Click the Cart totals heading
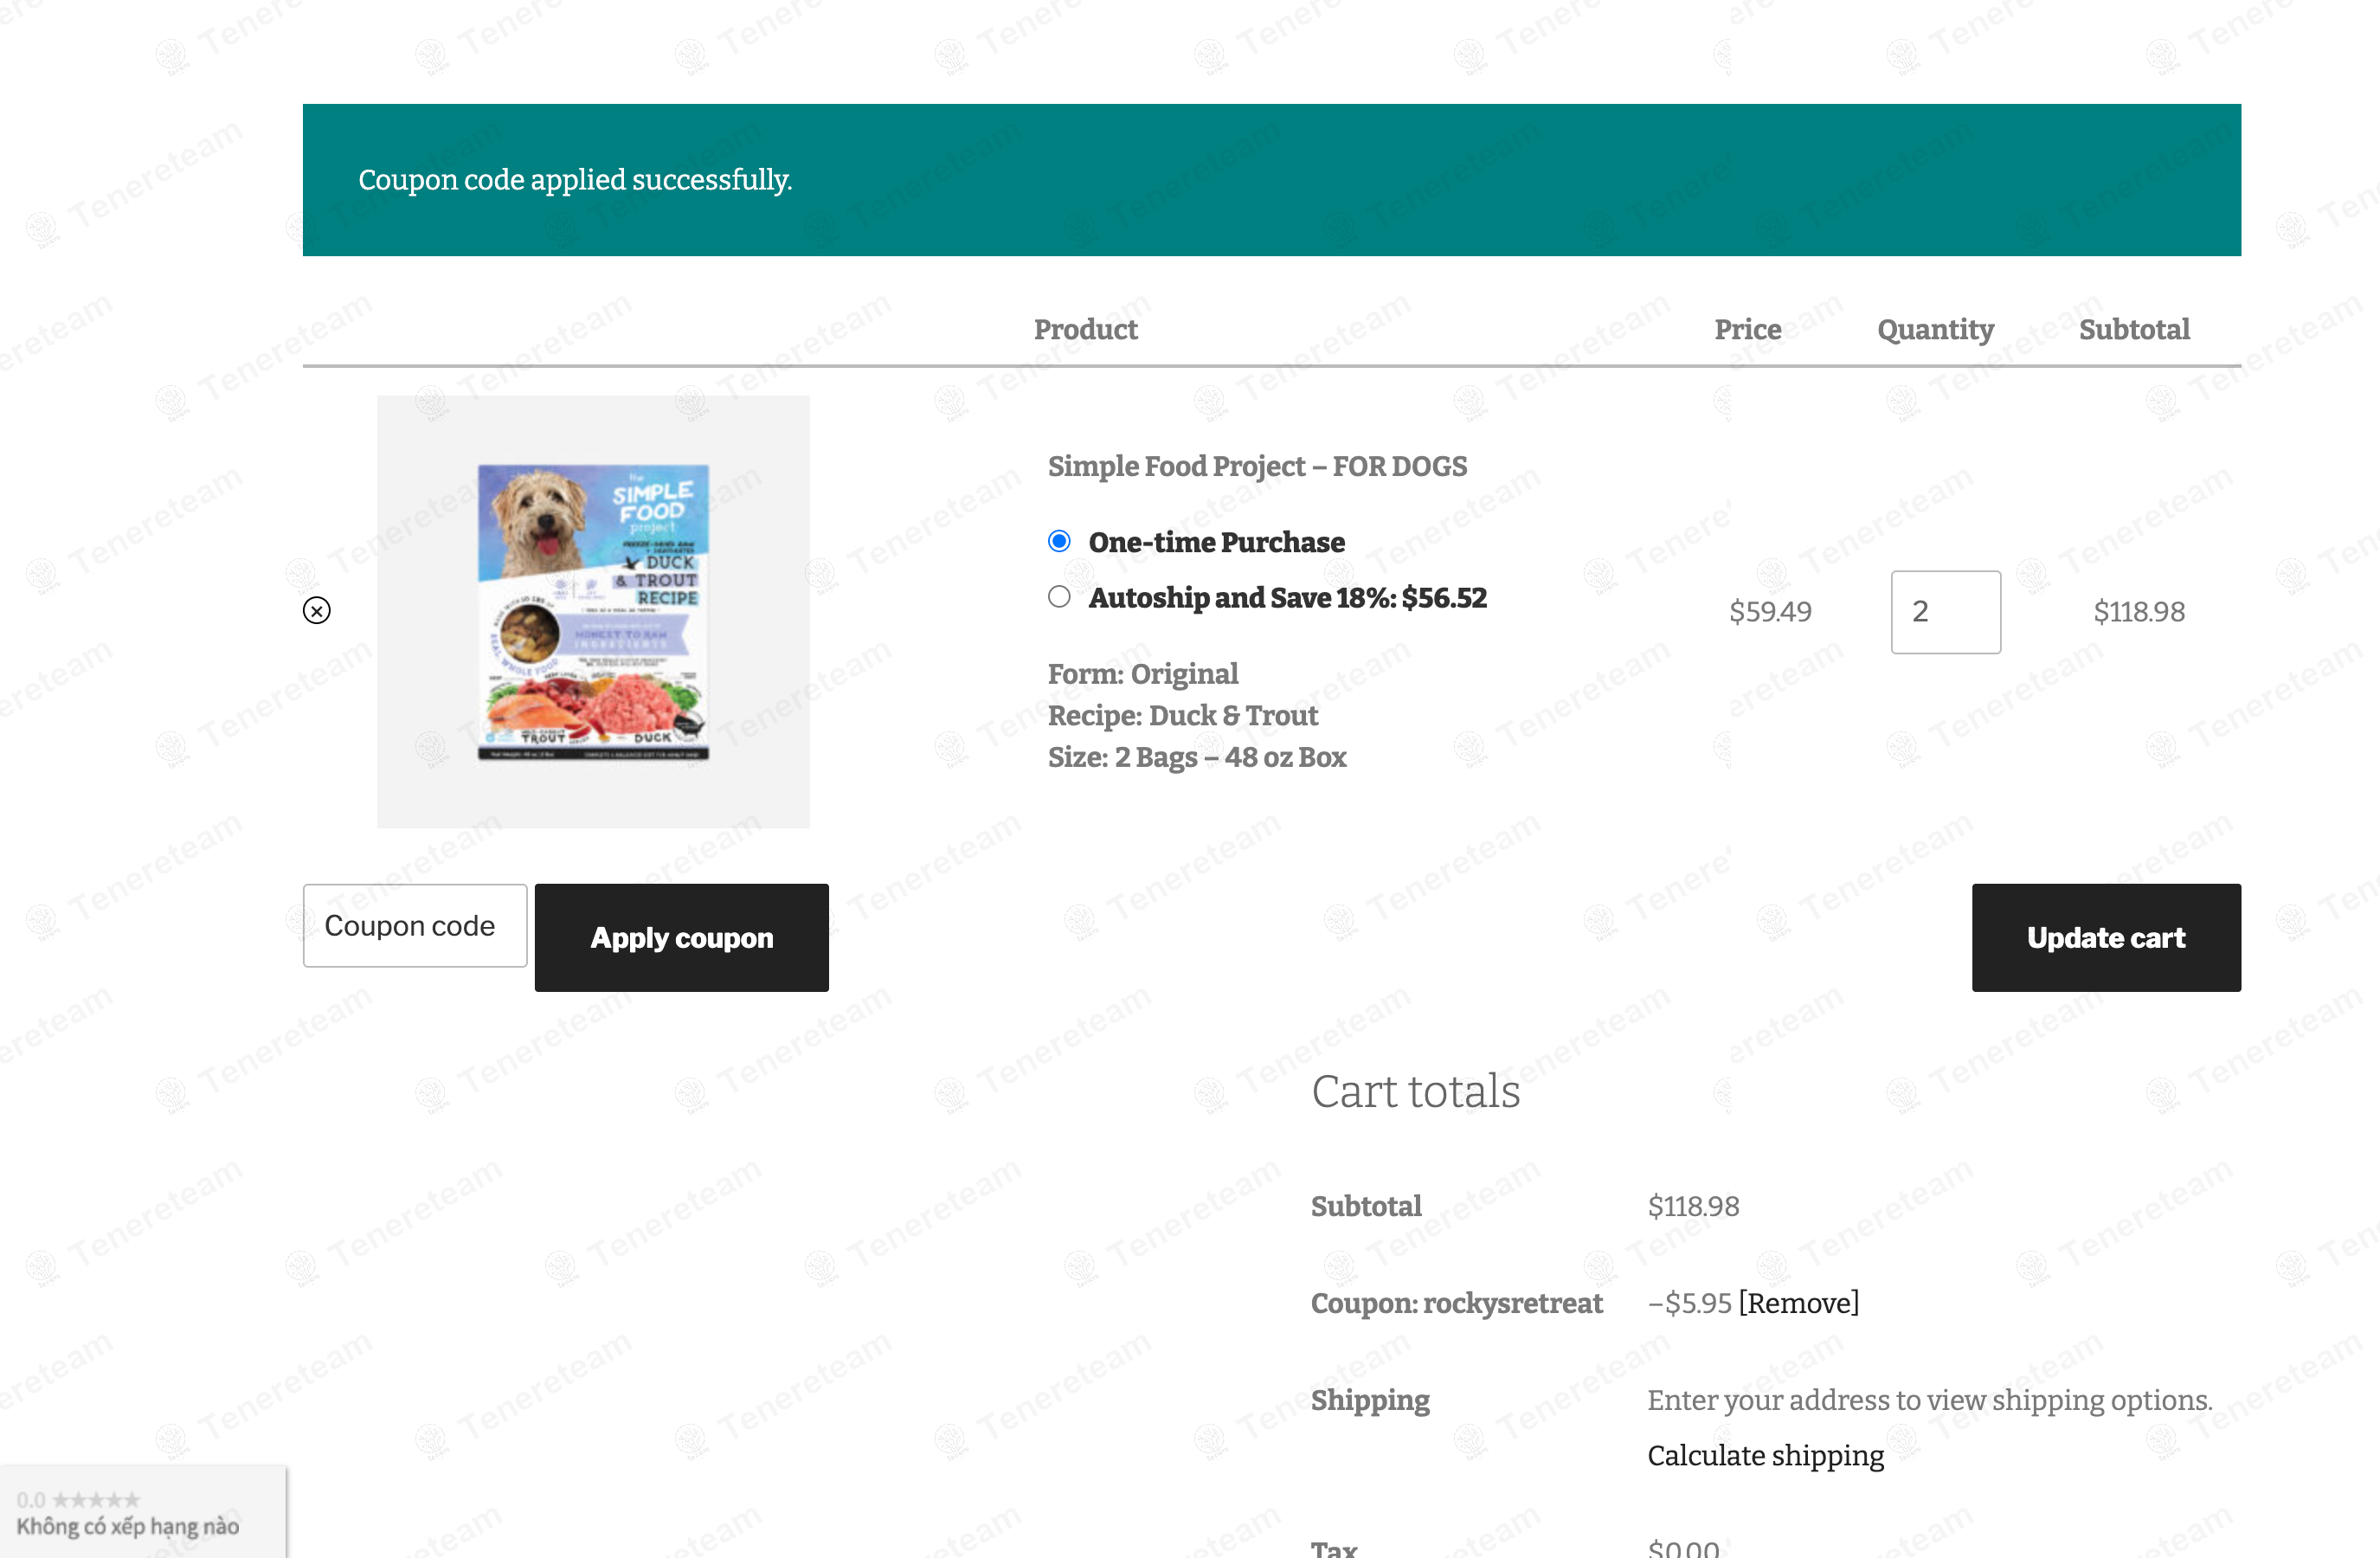 pyautogui.click(x=1415, y=1090)
